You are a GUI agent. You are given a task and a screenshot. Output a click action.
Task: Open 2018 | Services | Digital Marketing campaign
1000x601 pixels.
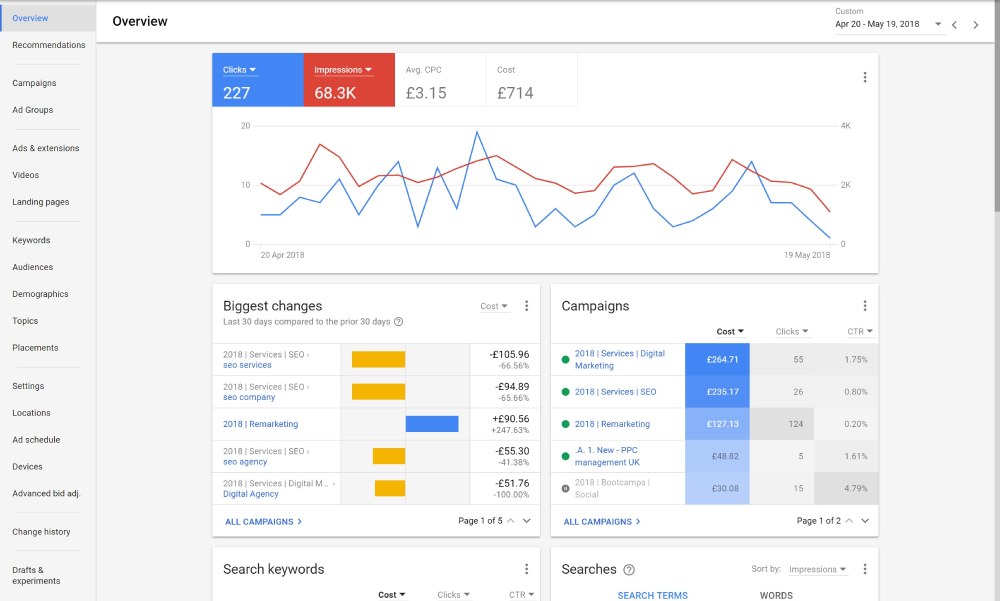point(619,360)
